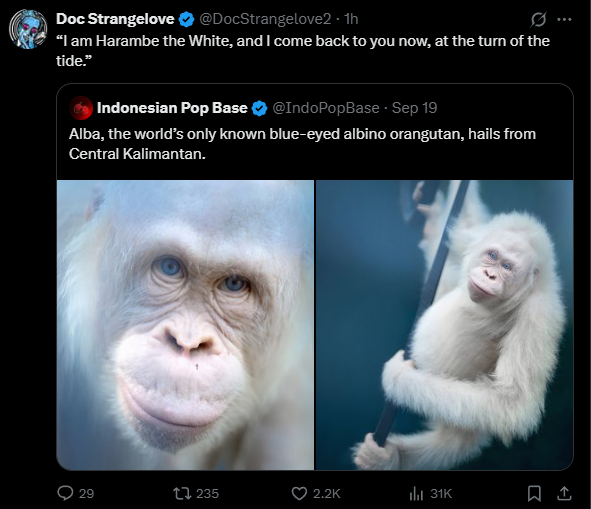Click the reply speech bubble icon
The image size is (591, 509).
pos(65,493)
